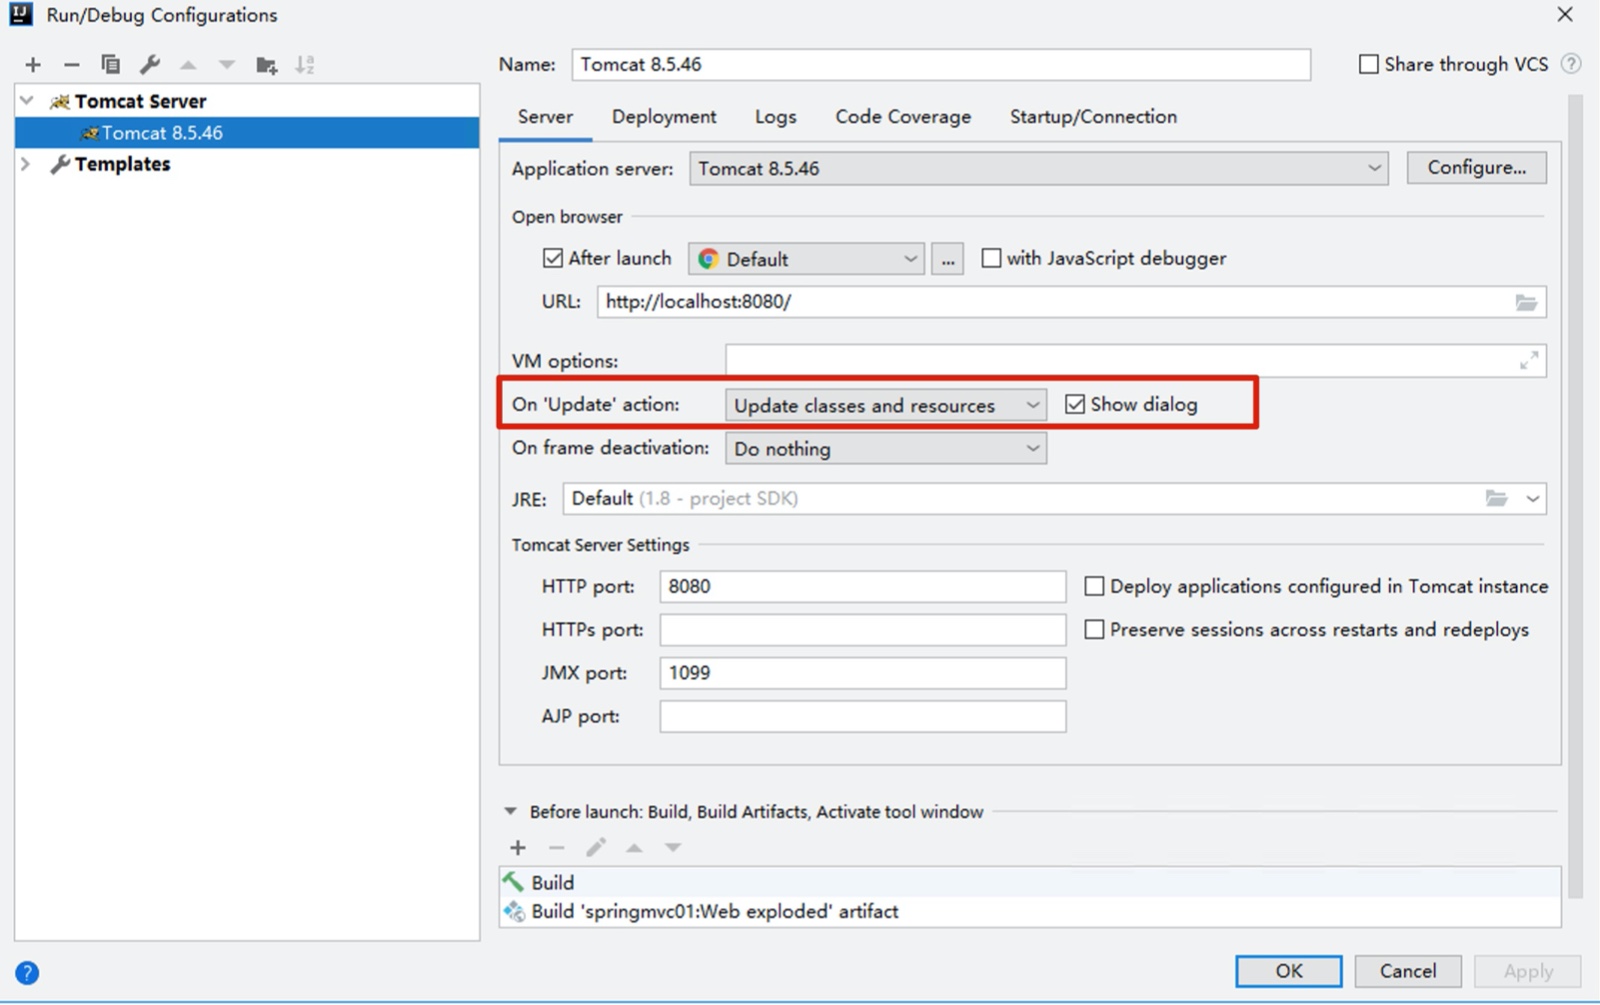Screen dimensions: 1600x1005
Task: Click the HTTP port field
Action: pos(863,586)
